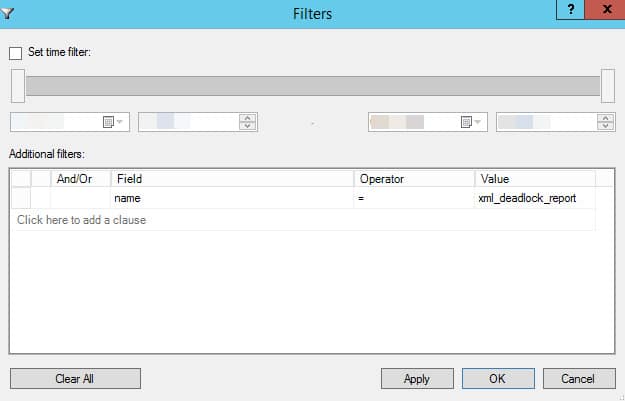Click the Value column header
The width and height of the screenshot is (625, 401).
coord(535,179)
